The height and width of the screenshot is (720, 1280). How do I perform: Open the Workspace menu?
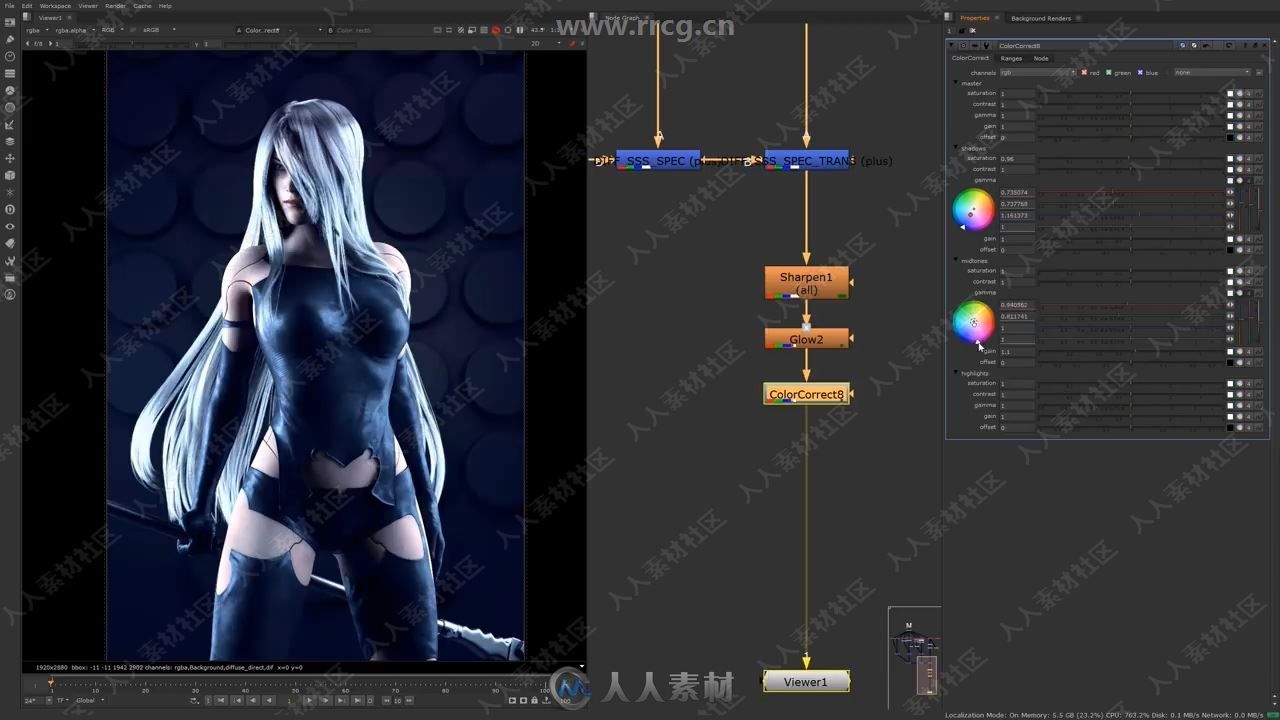pyautogui.click(x=55, y=6)
